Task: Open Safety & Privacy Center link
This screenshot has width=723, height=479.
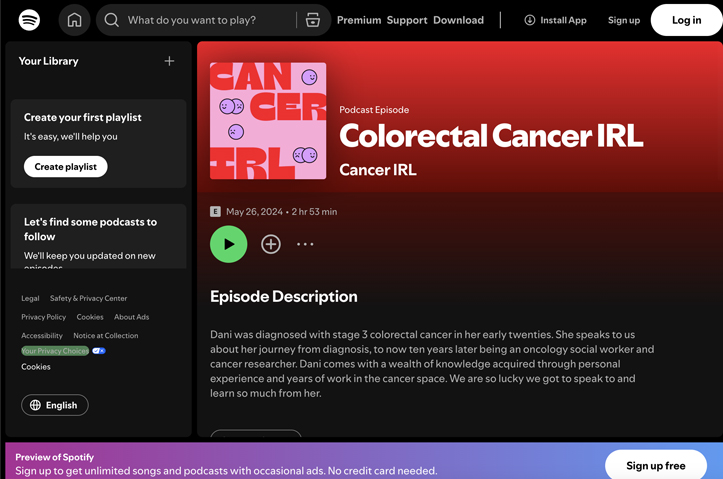Action: click(x=89, y=298)
